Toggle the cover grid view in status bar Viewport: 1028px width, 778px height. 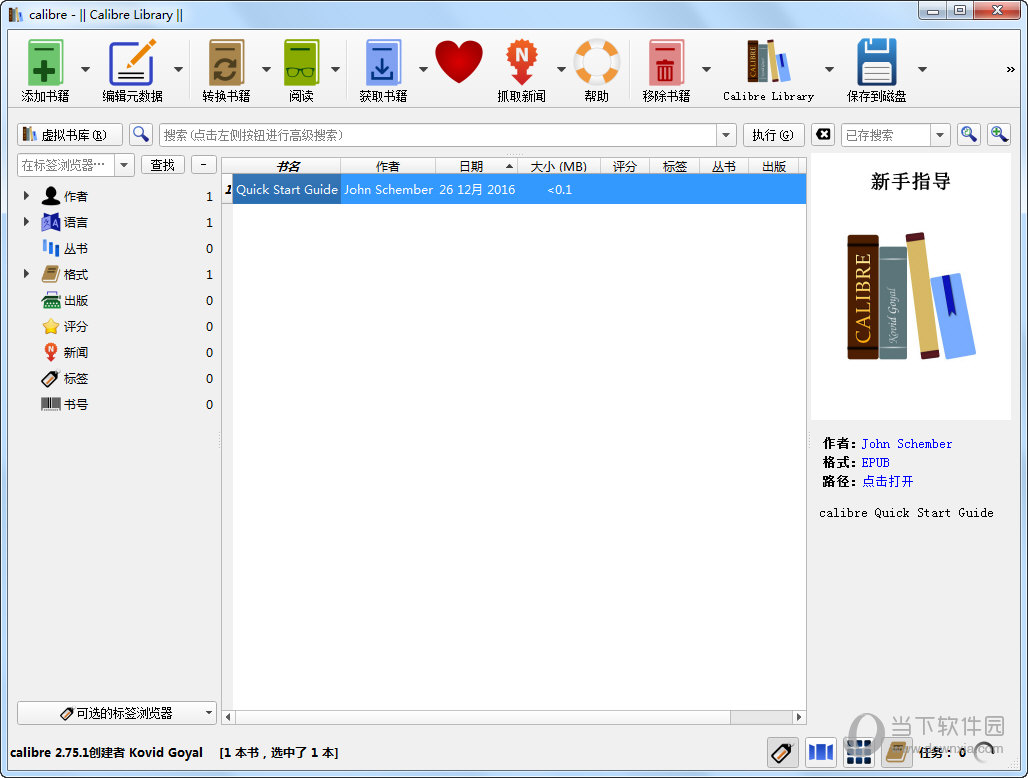click(858, 752)
